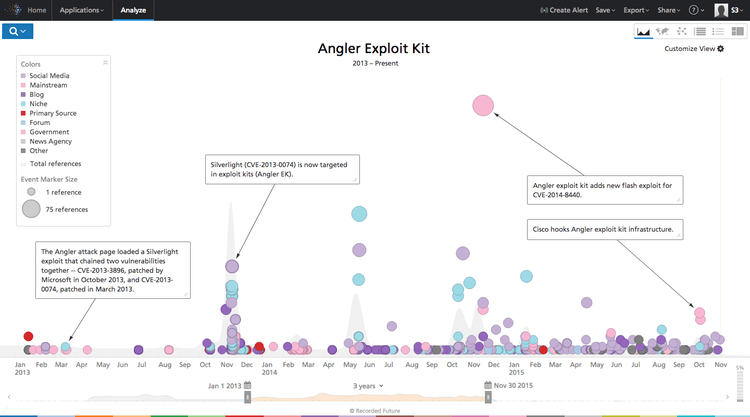Go to the Home tab
The image size is (750, 417).
click(x=36, y=10)
